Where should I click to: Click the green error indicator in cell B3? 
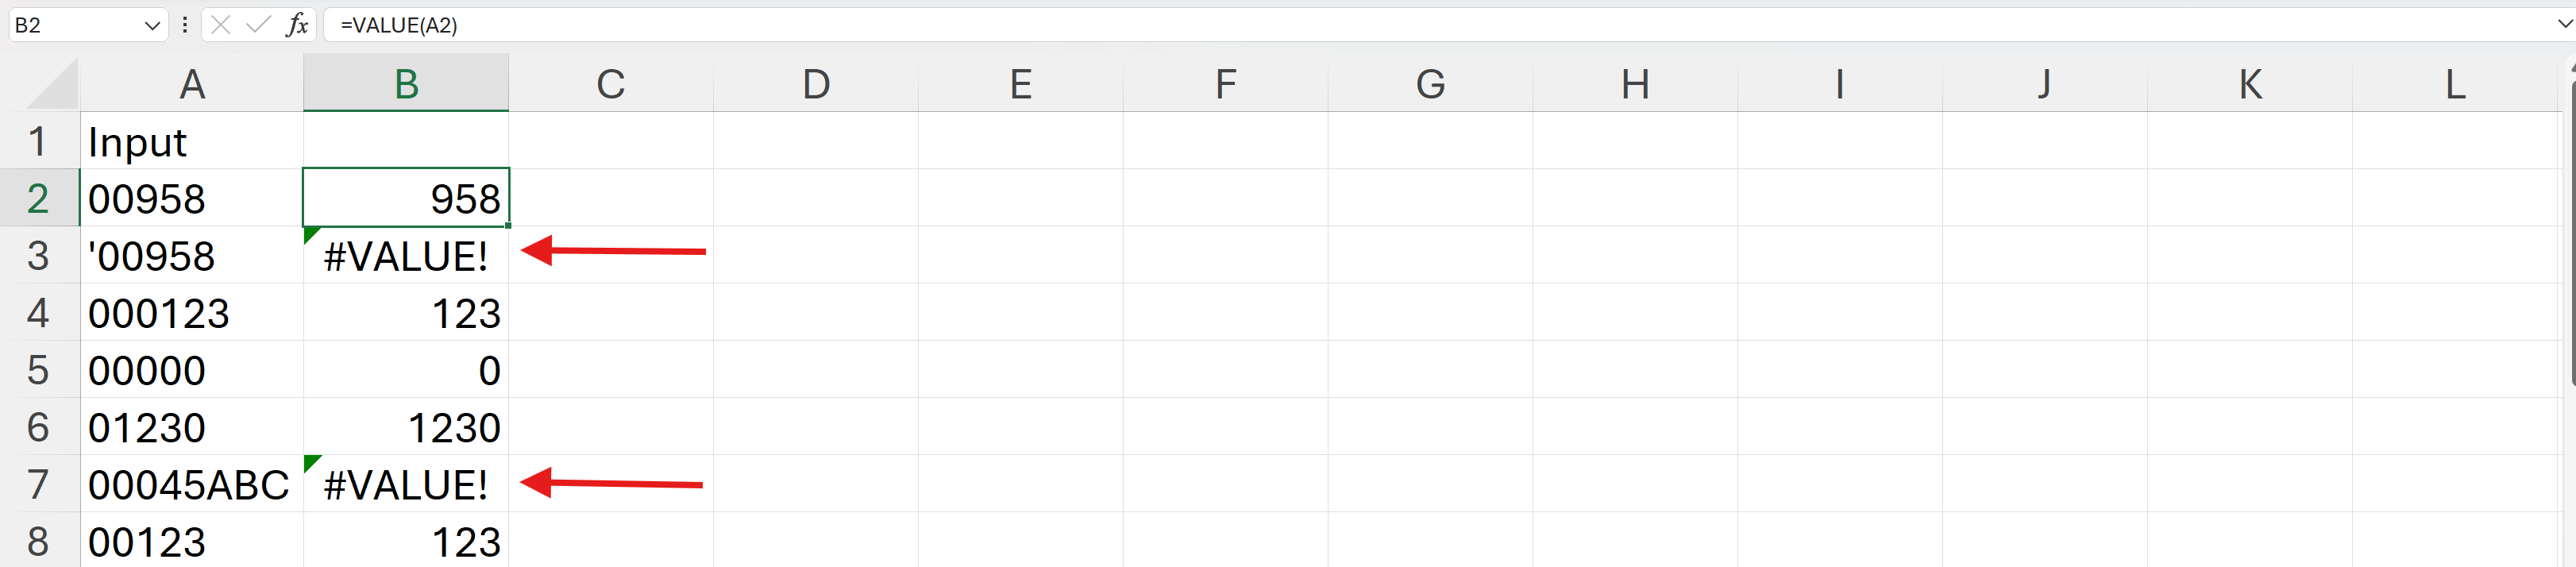(x=311, y=235)
